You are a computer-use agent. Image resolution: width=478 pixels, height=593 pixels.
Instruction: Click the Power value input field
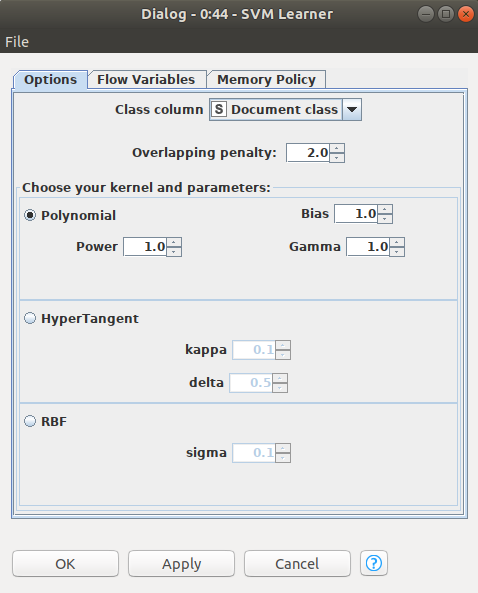pos(145,247)
